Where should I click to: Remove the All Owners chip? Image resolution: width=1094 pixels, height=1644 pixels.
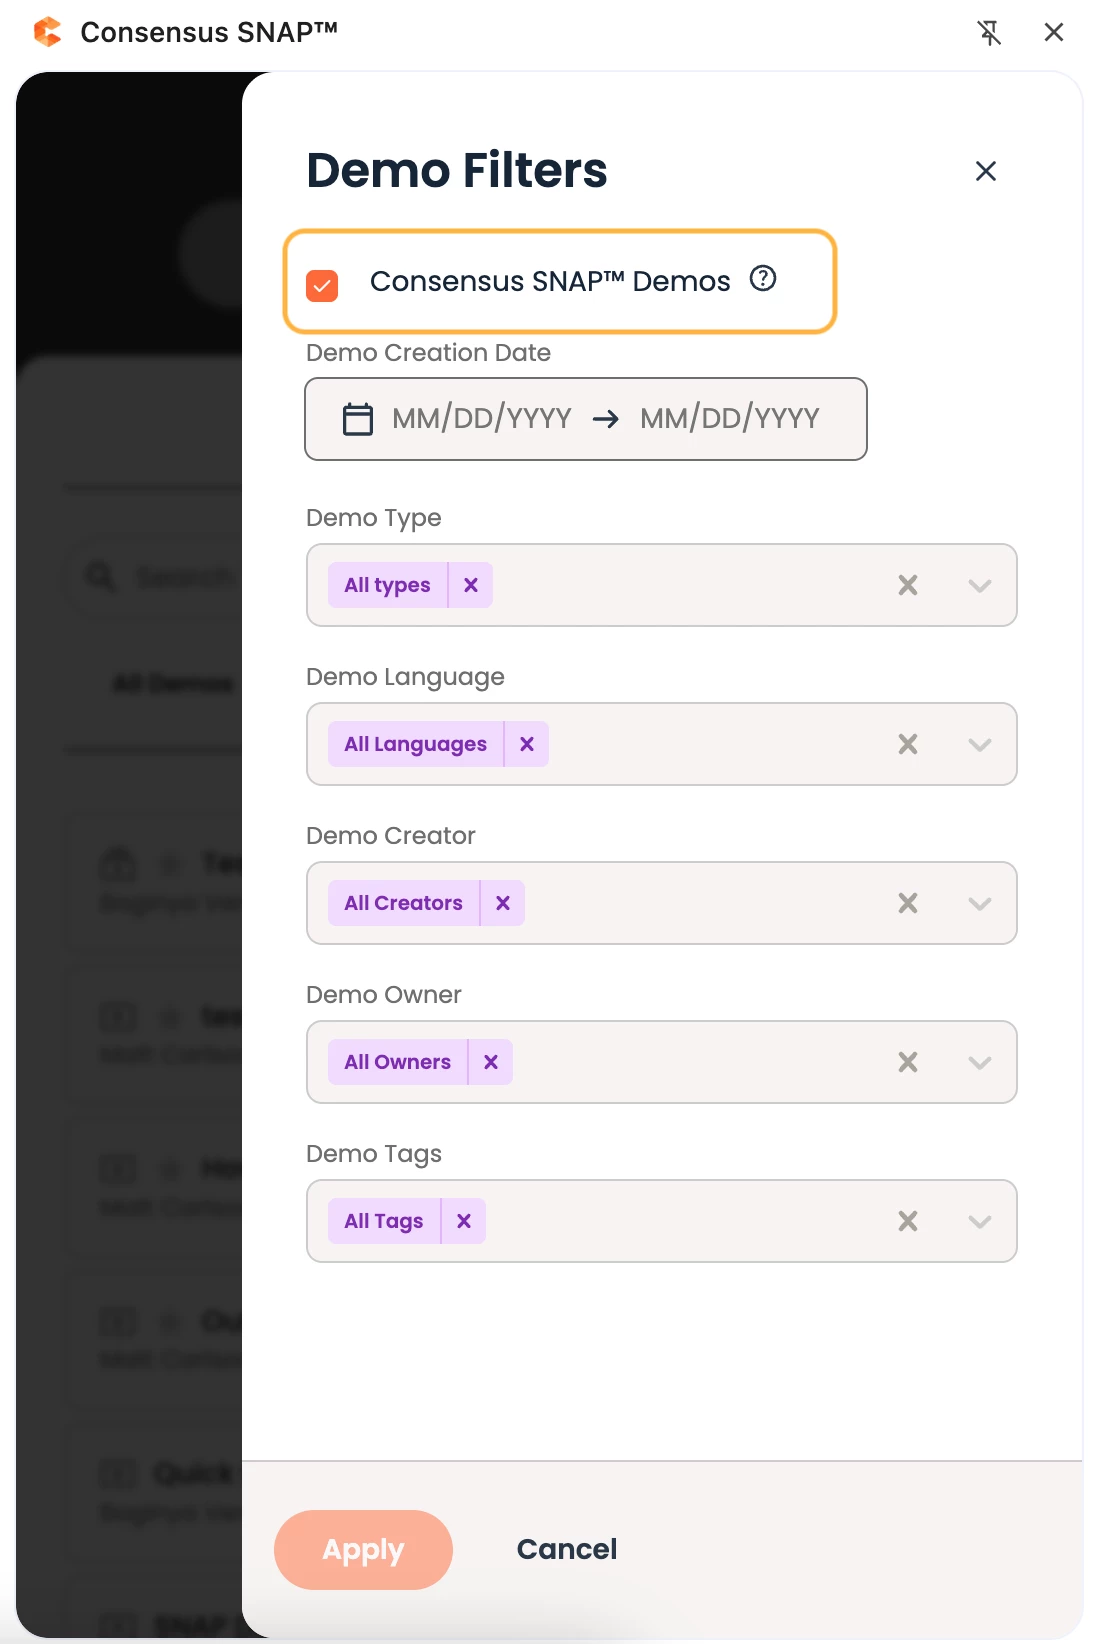point(491,1062)
